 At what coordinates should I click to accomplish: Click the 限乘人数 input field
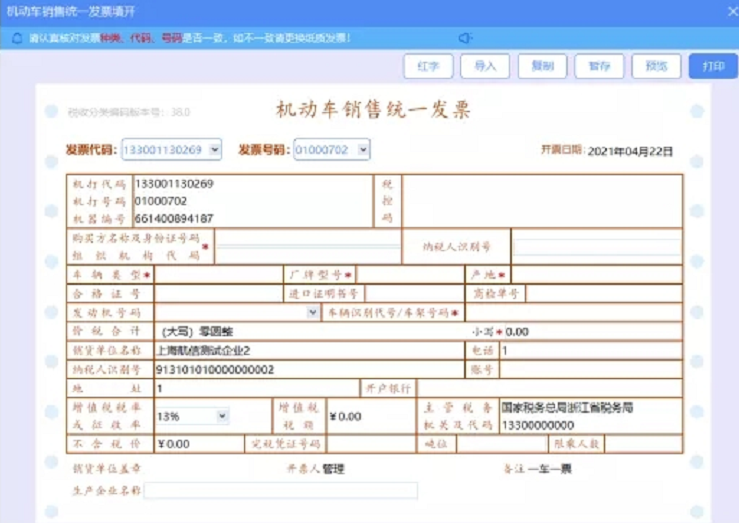643,443
